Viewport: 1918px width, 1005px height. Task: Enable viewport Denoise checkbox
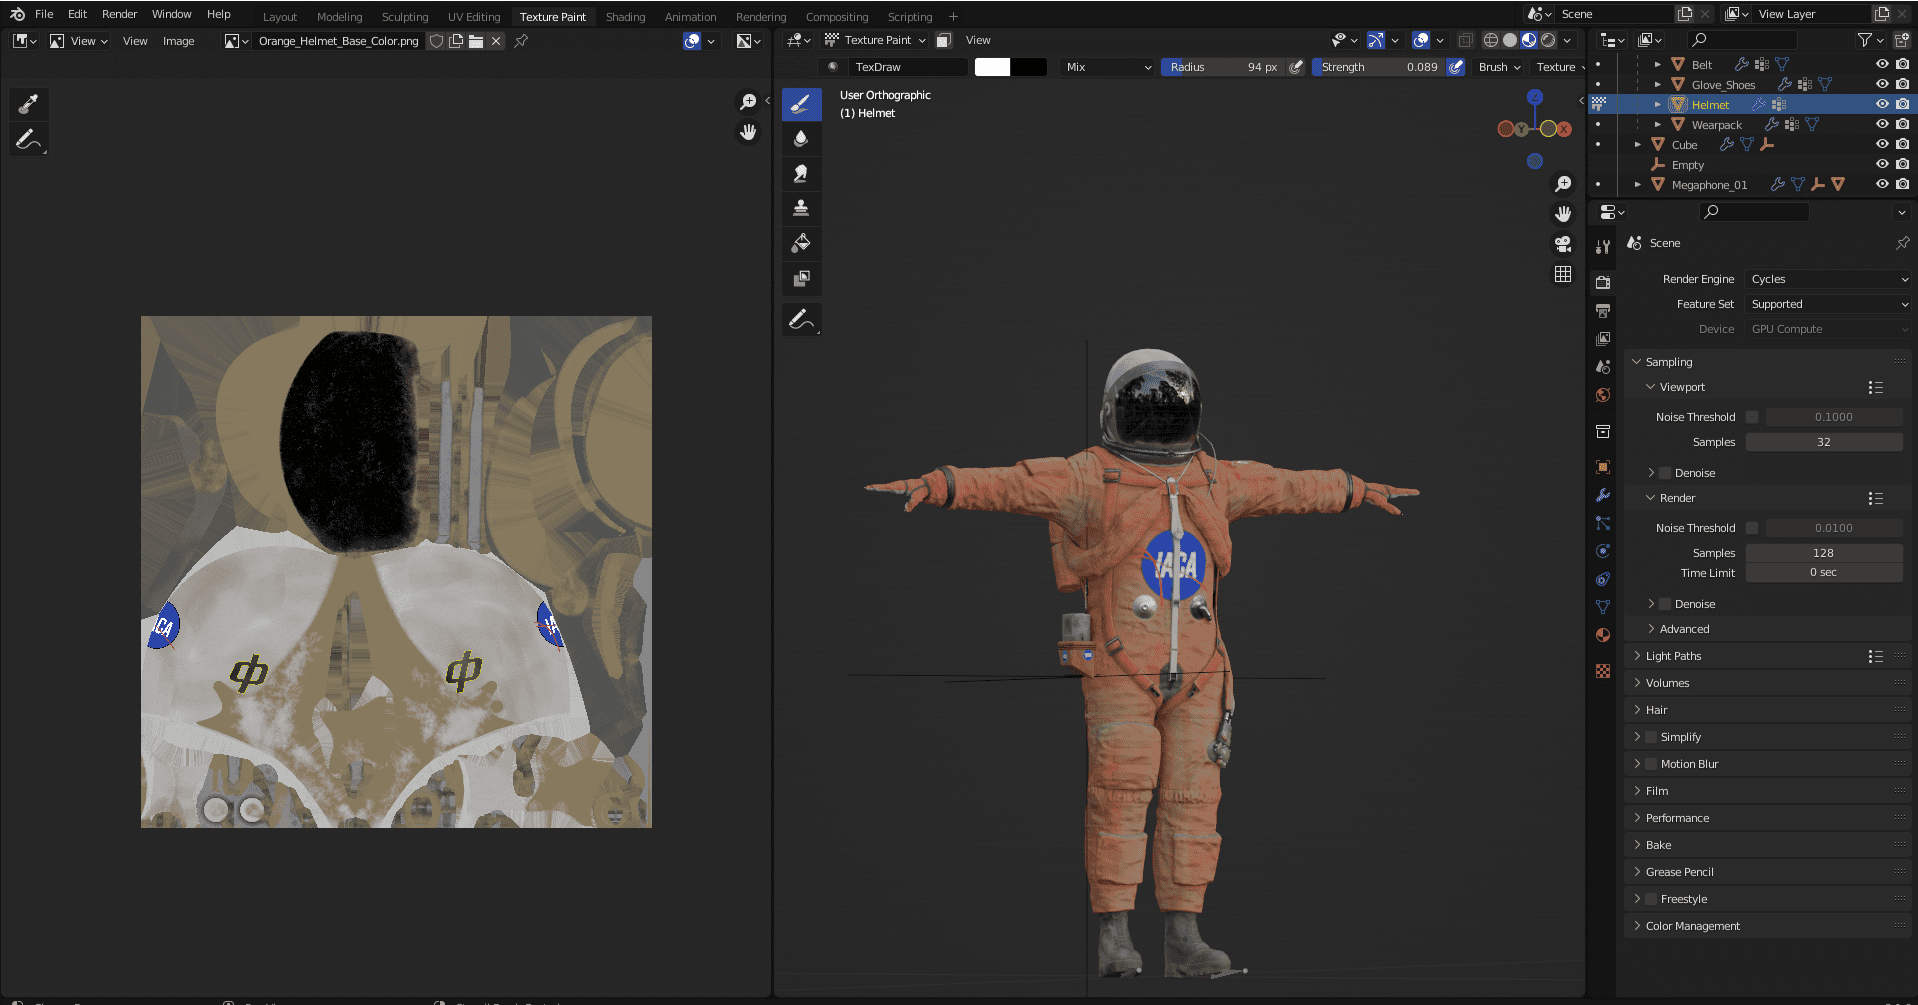click(1665, 473)
